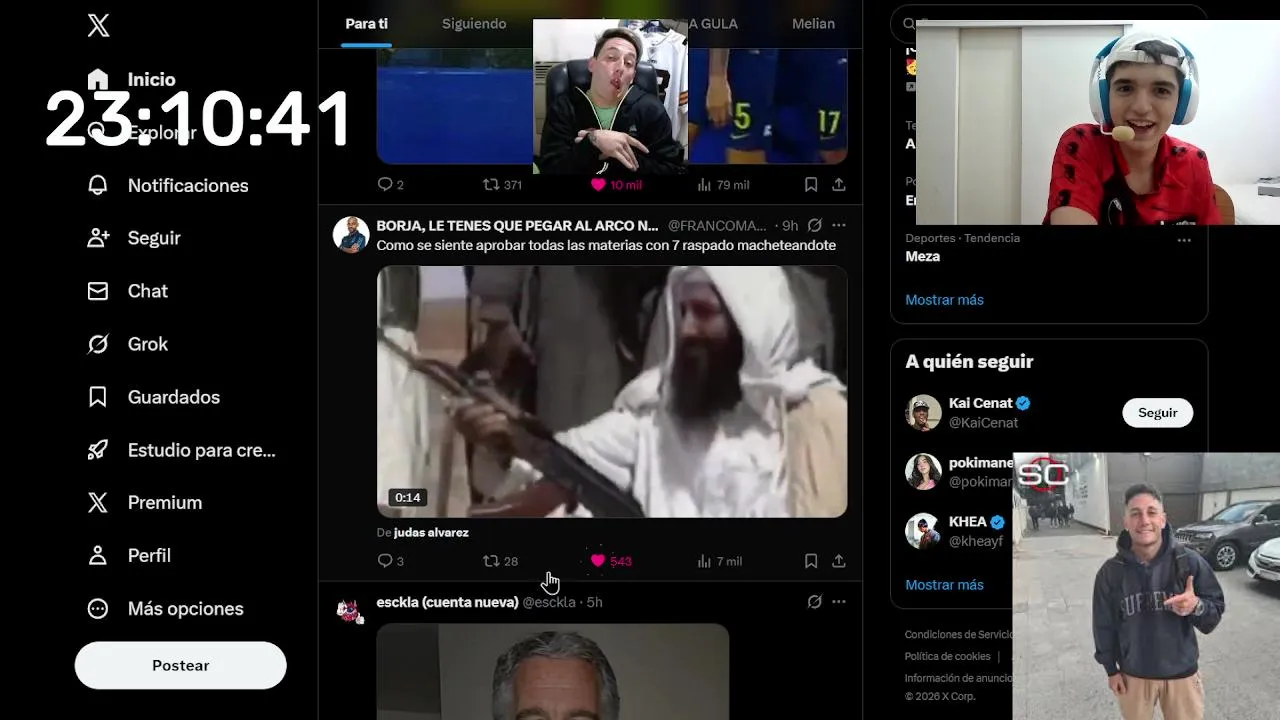
Task: Open Kai Cenat profile name
Action: pos(981,403)
